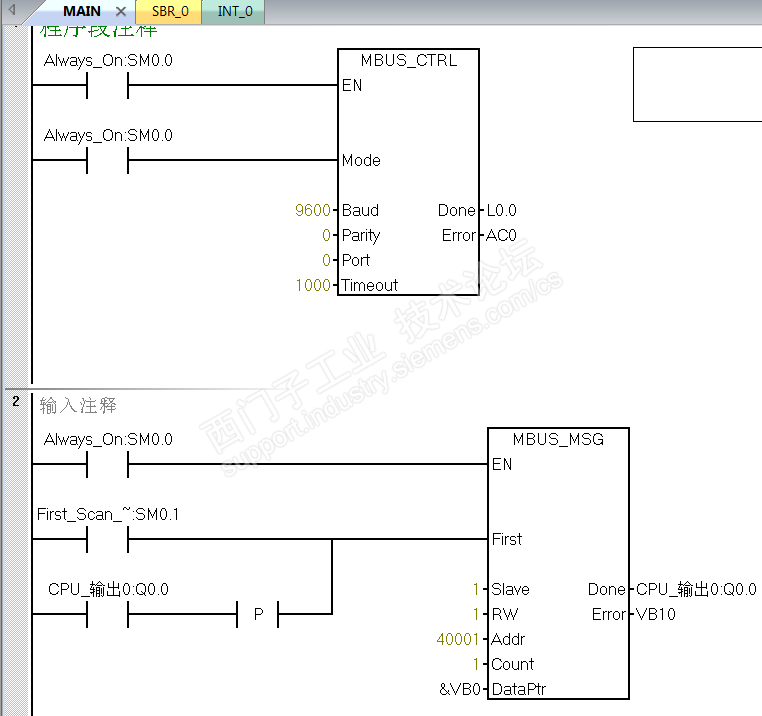762x716 pixels.
Task: Click the Port value 0
Action: 326,260
